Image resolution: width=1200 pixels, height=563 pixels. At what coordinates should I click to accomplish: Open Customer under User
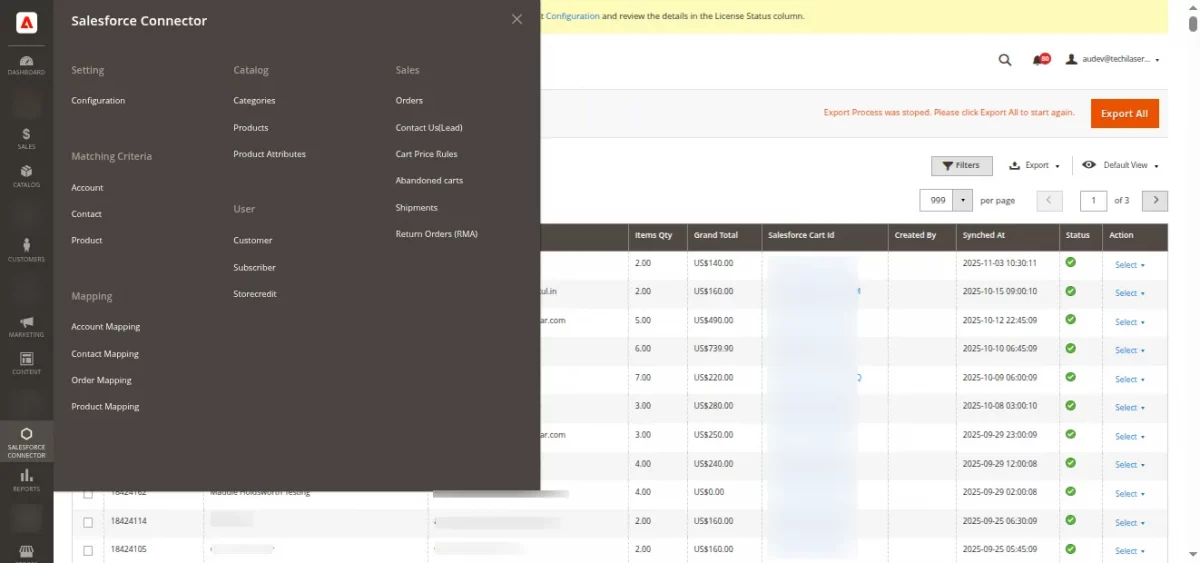(x=253, y=241)
